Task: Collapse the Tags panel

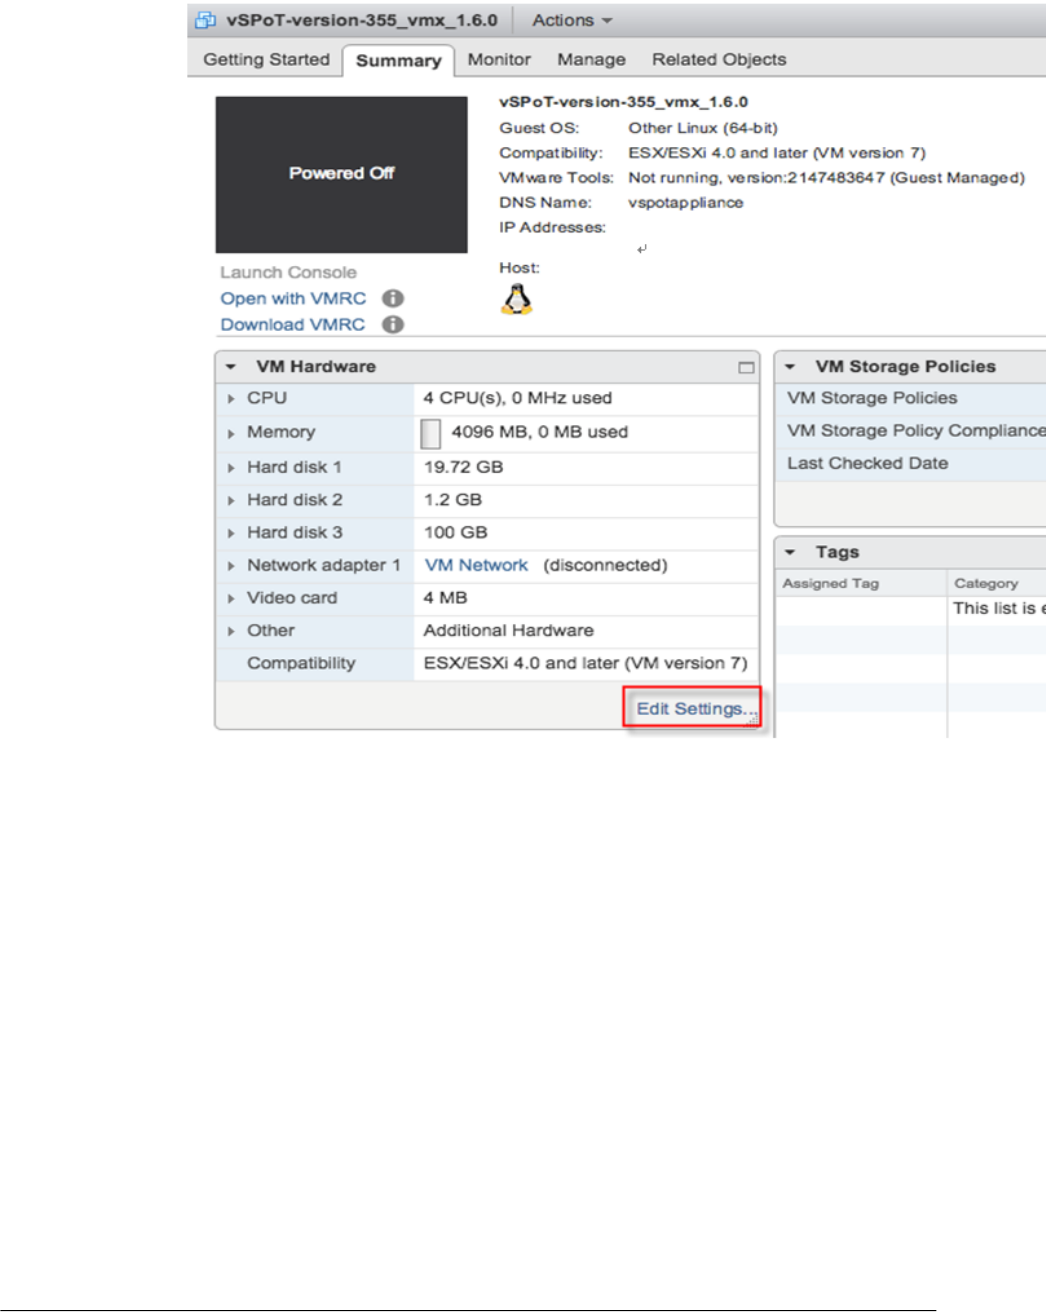Action: 790,552
